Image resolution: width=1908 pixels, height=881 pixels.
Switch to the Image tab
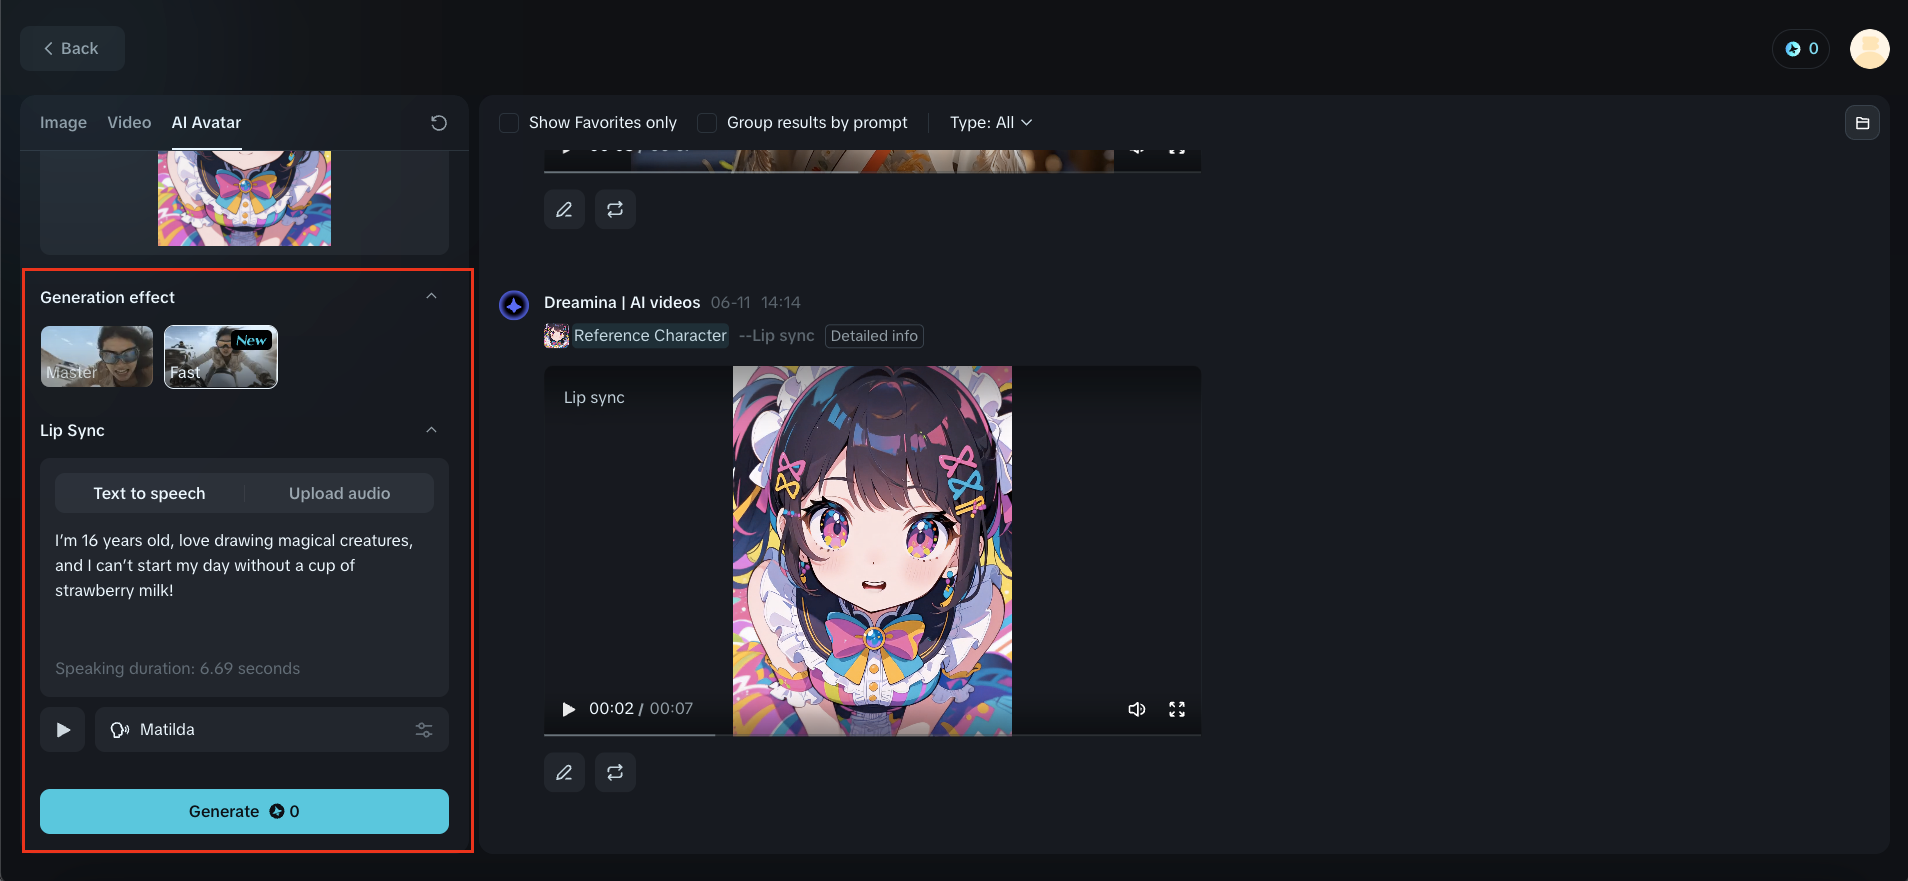(63, 123)
